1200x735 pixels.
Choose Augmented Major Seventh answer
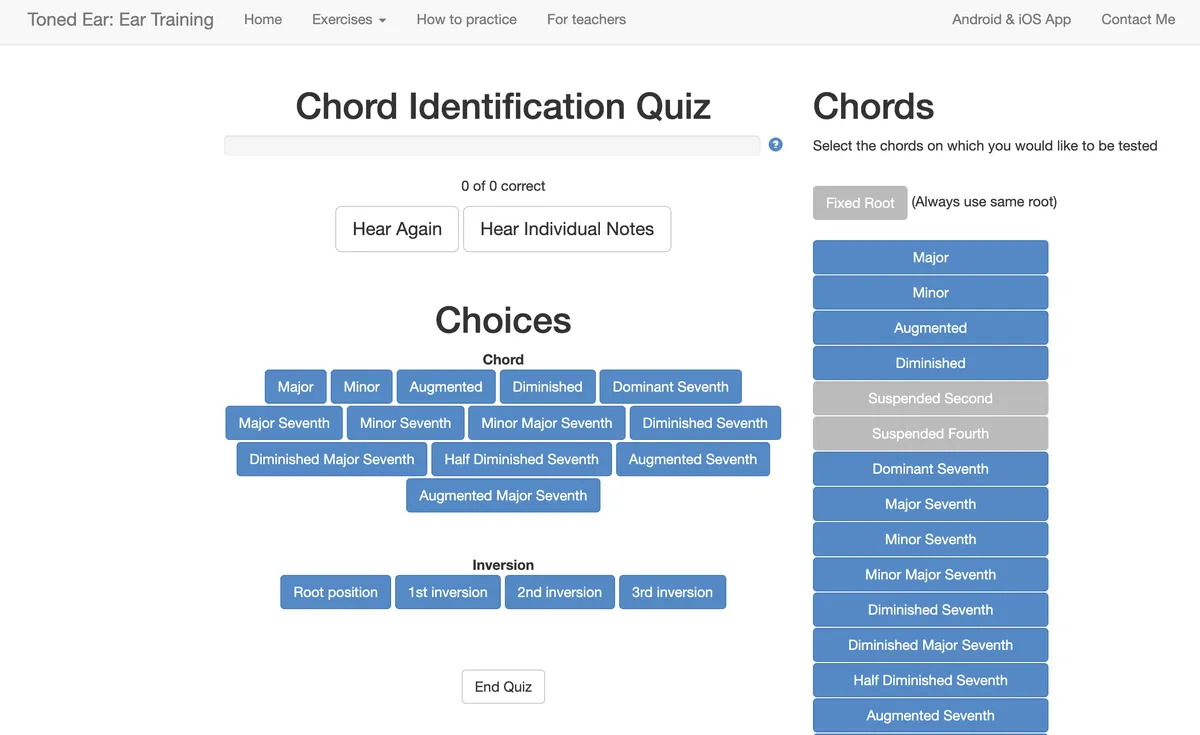pyautogui.click(x=503, y=495)
